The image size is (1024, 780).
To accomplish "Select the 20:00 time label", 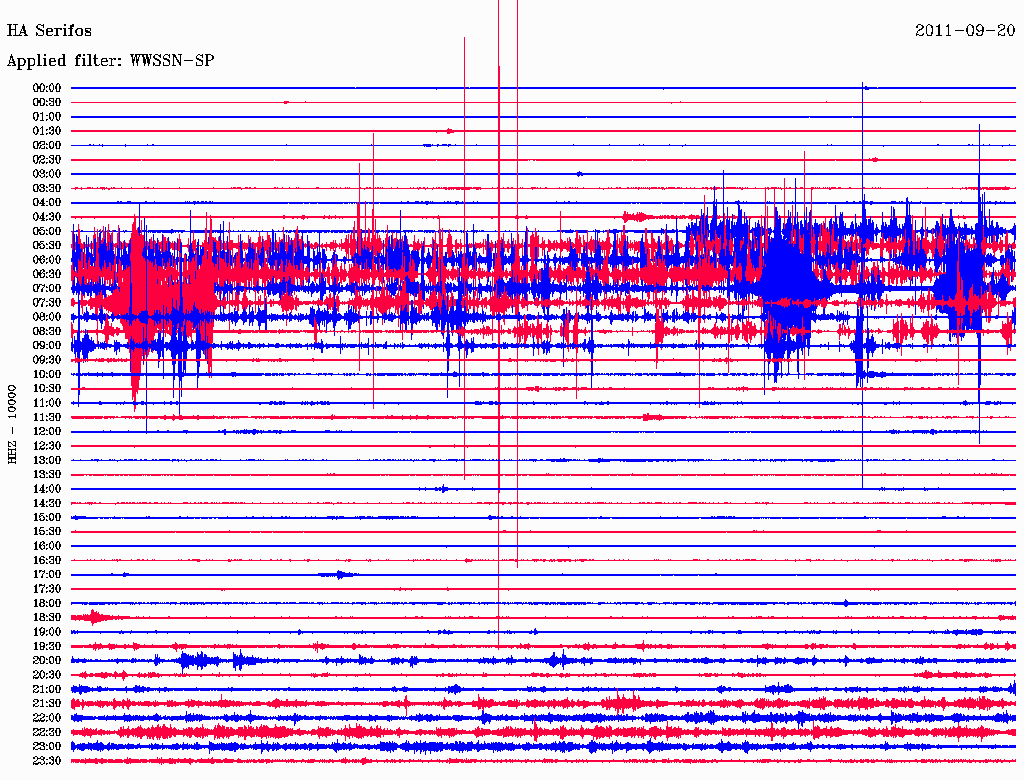I will [x=47, y=660].
